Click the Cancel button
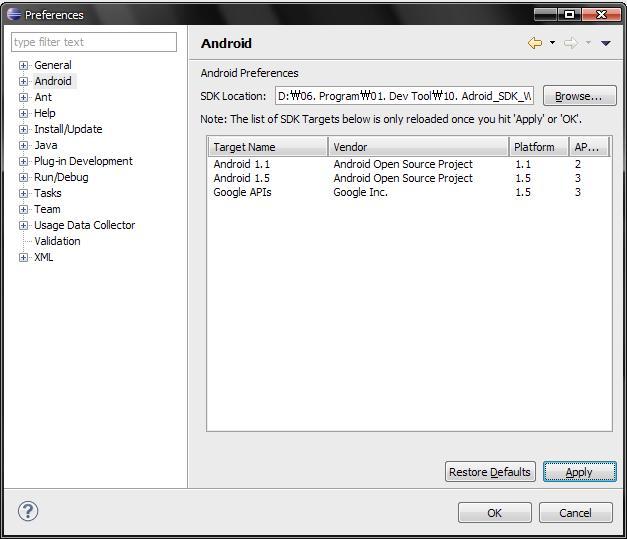Screen dimensions: 627x539 pyautogui.click(x=575, y=513)
